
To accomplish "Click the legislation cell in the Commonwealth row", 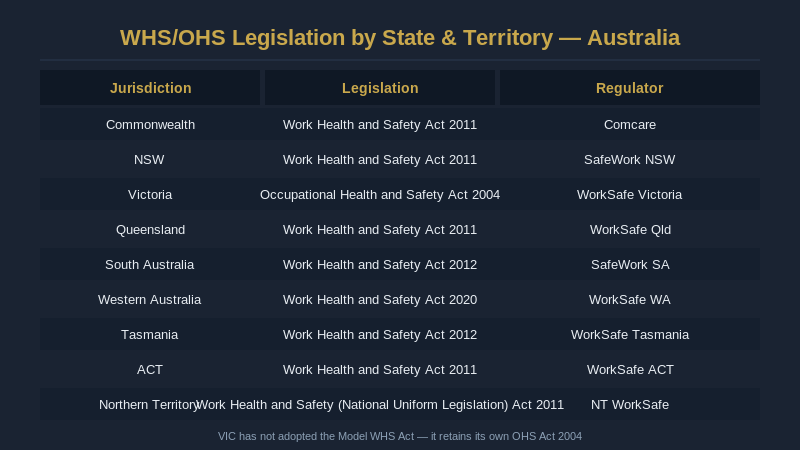I will 380,124.
